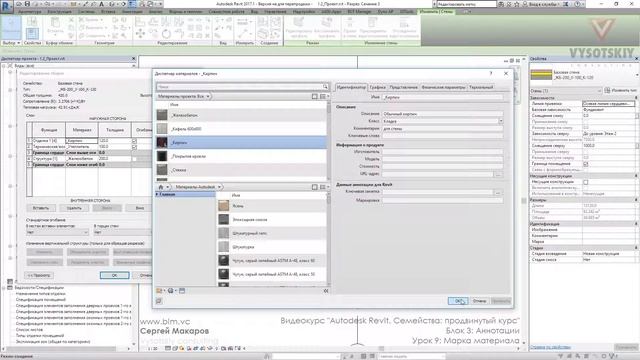
Task: Select the _Кафель 400x400 material thumbnail
Action: (162, 129)
